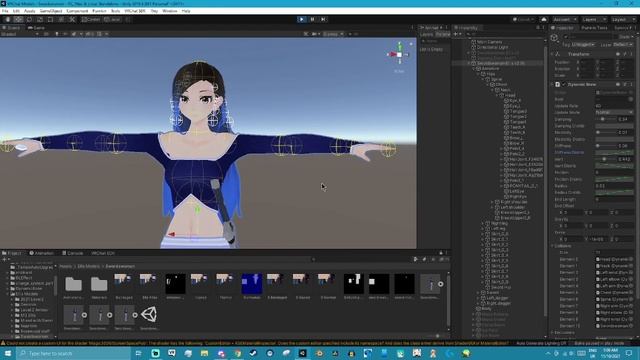
Task: Open the Assets menu
Action: tap(29, 11)
